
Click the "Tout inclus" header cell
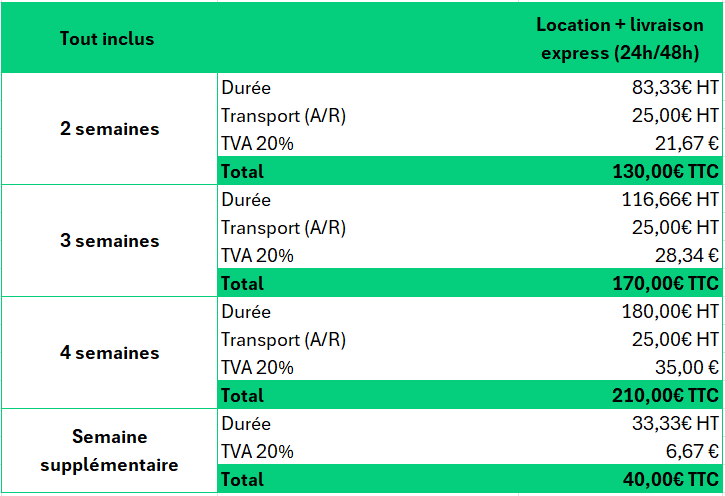coord(107,39)
